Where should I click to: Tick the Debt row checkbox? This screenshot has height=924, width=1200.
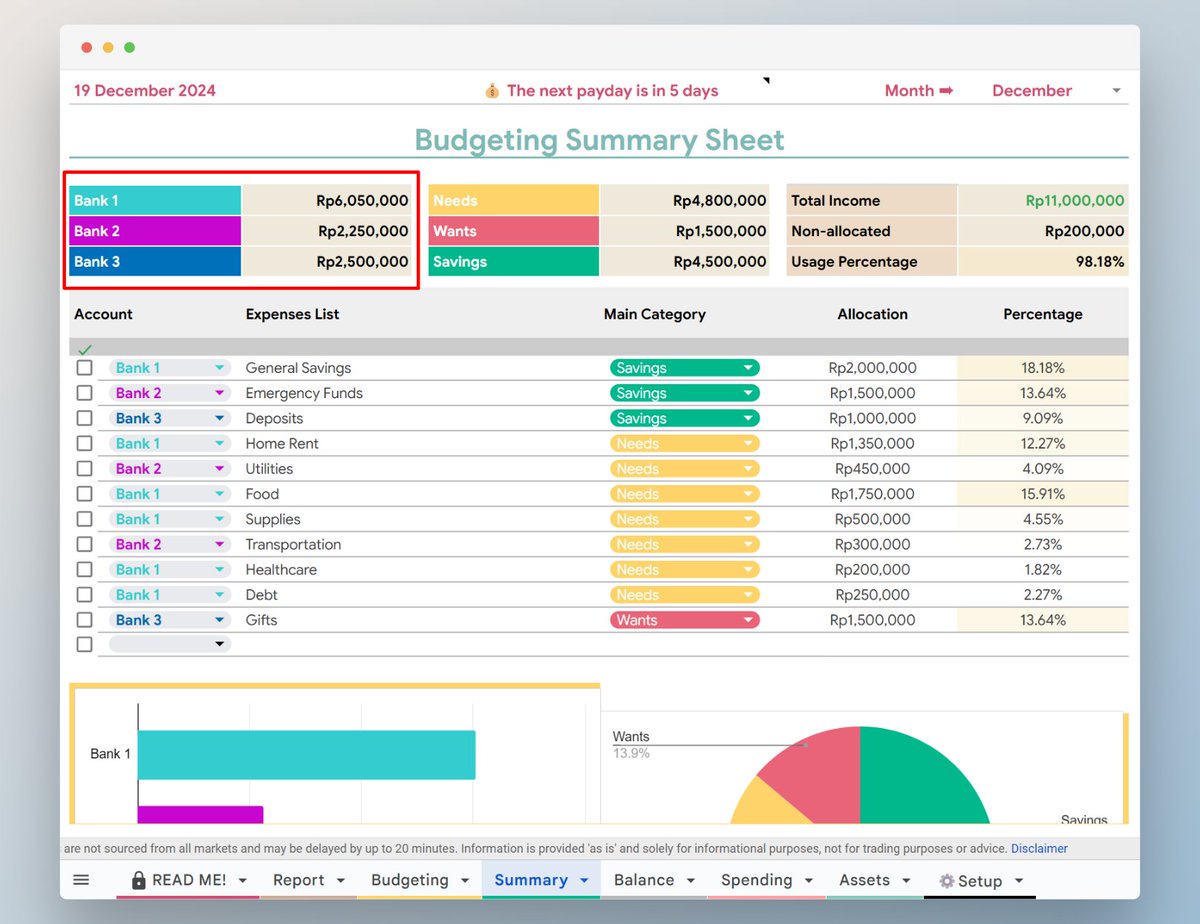tap(85, 595)
